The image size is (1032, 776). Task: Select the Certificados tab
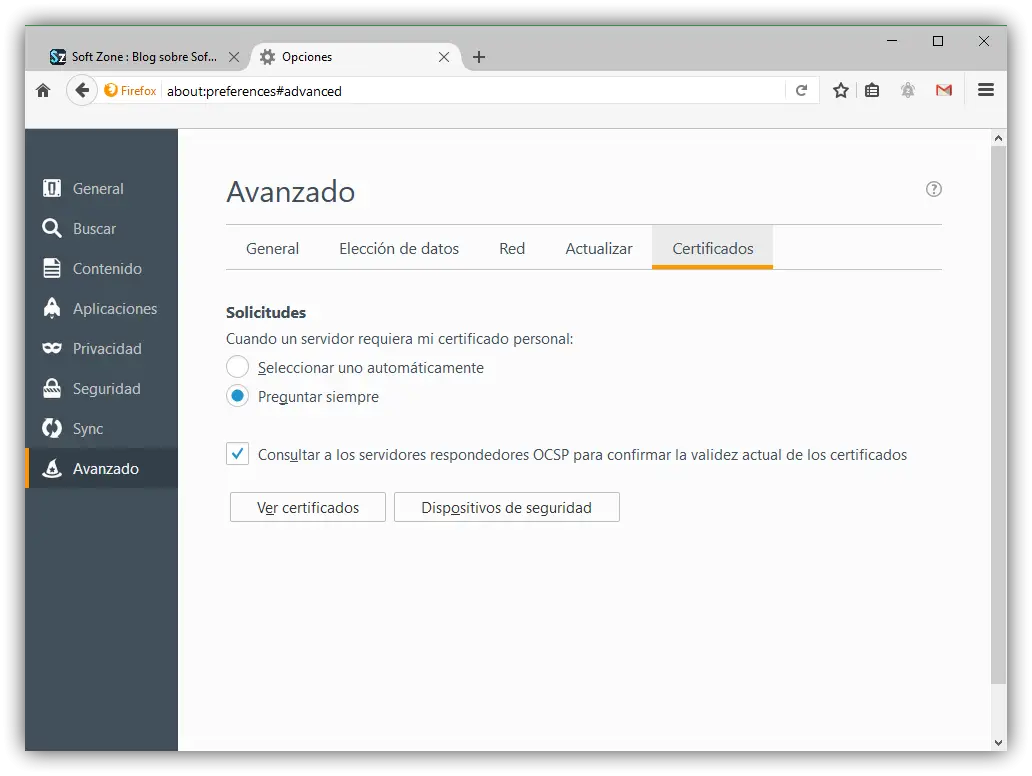coord(713,248)
